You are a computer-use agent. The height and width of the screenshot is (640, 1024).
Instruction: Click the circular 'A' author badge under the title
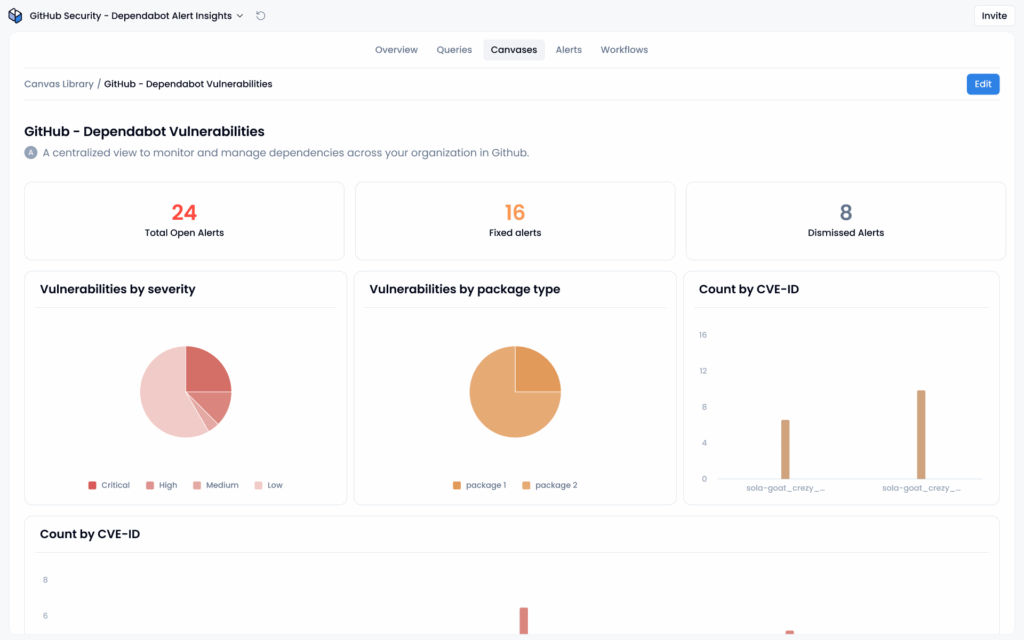click(31, 152)
